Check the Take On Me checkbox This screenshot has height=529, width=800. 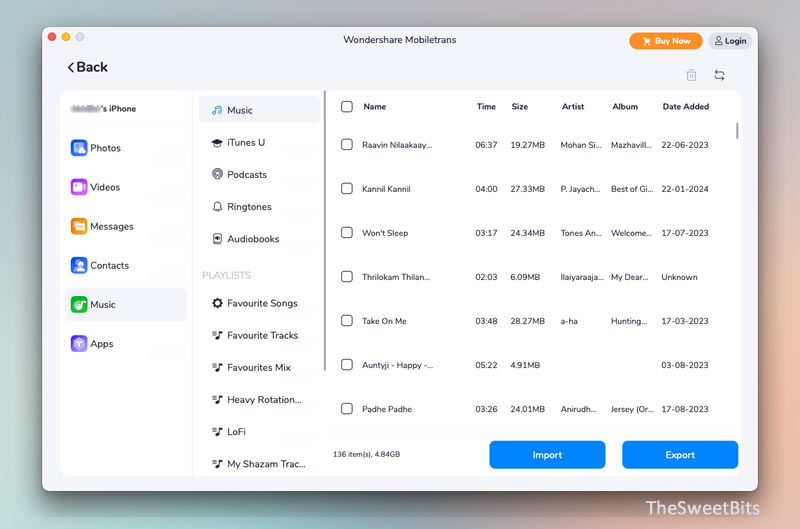tap(347, 321)
